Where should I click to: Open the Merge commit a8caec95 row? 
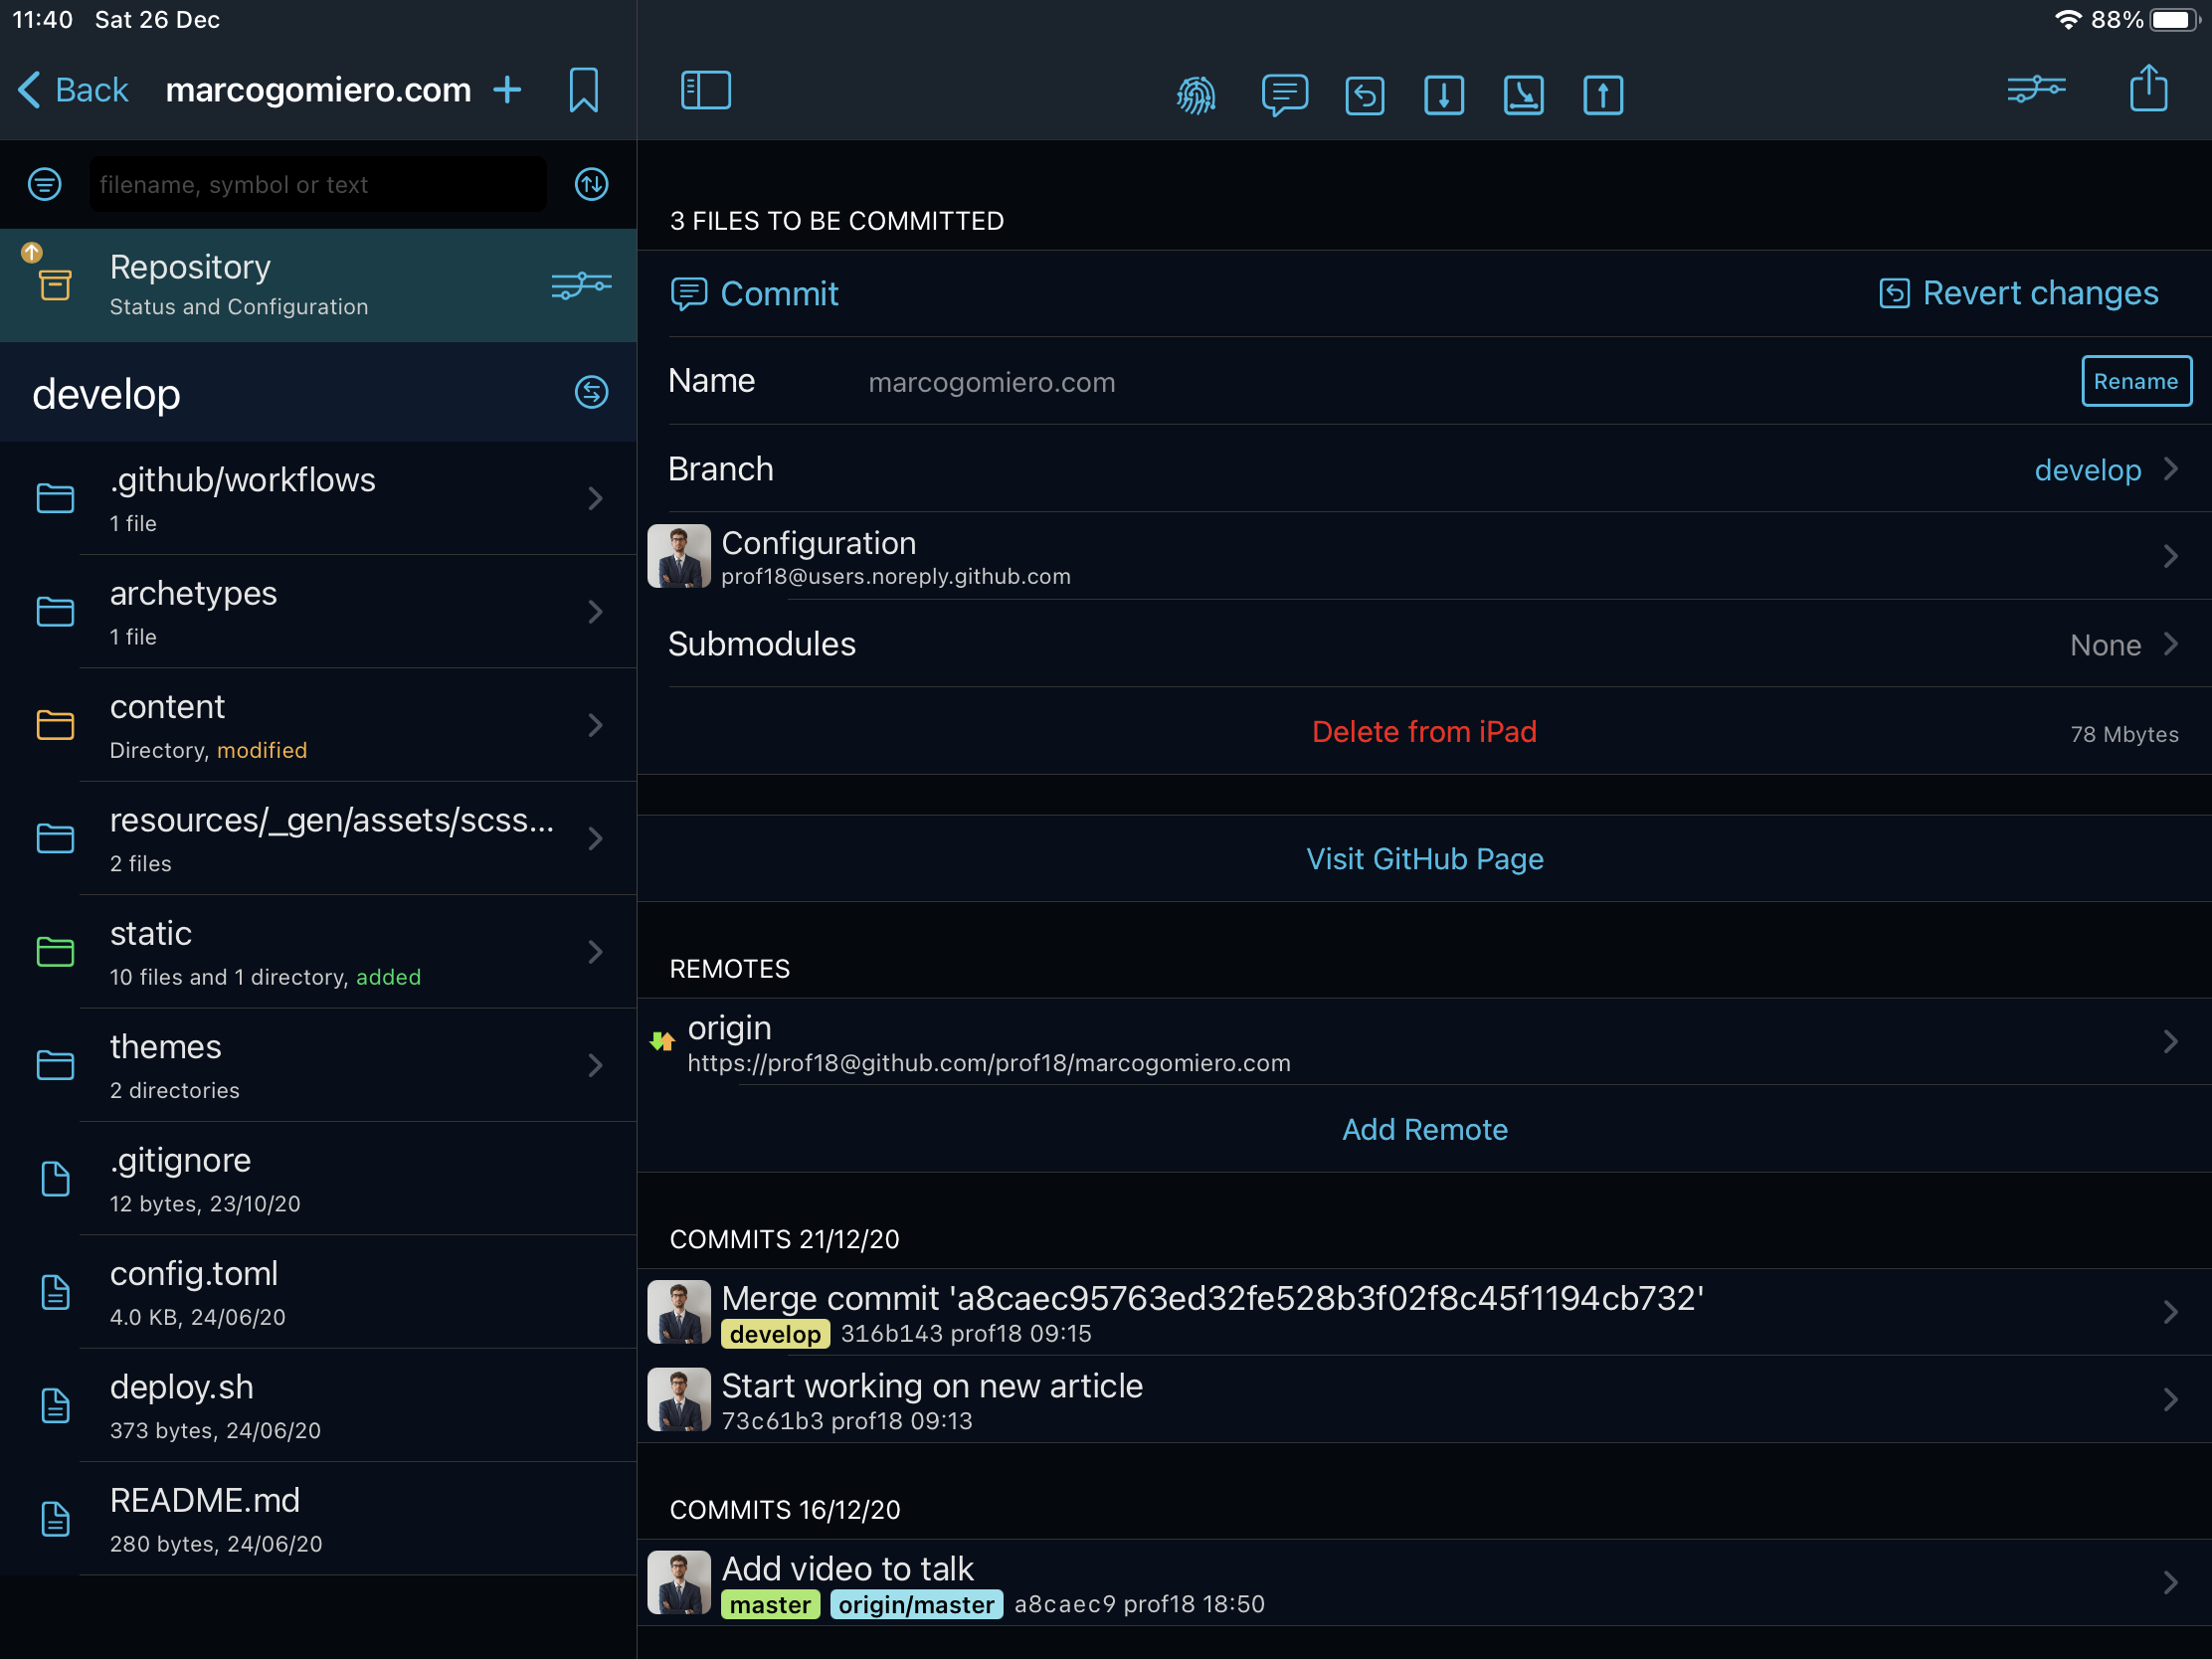pos(1424,1312)
